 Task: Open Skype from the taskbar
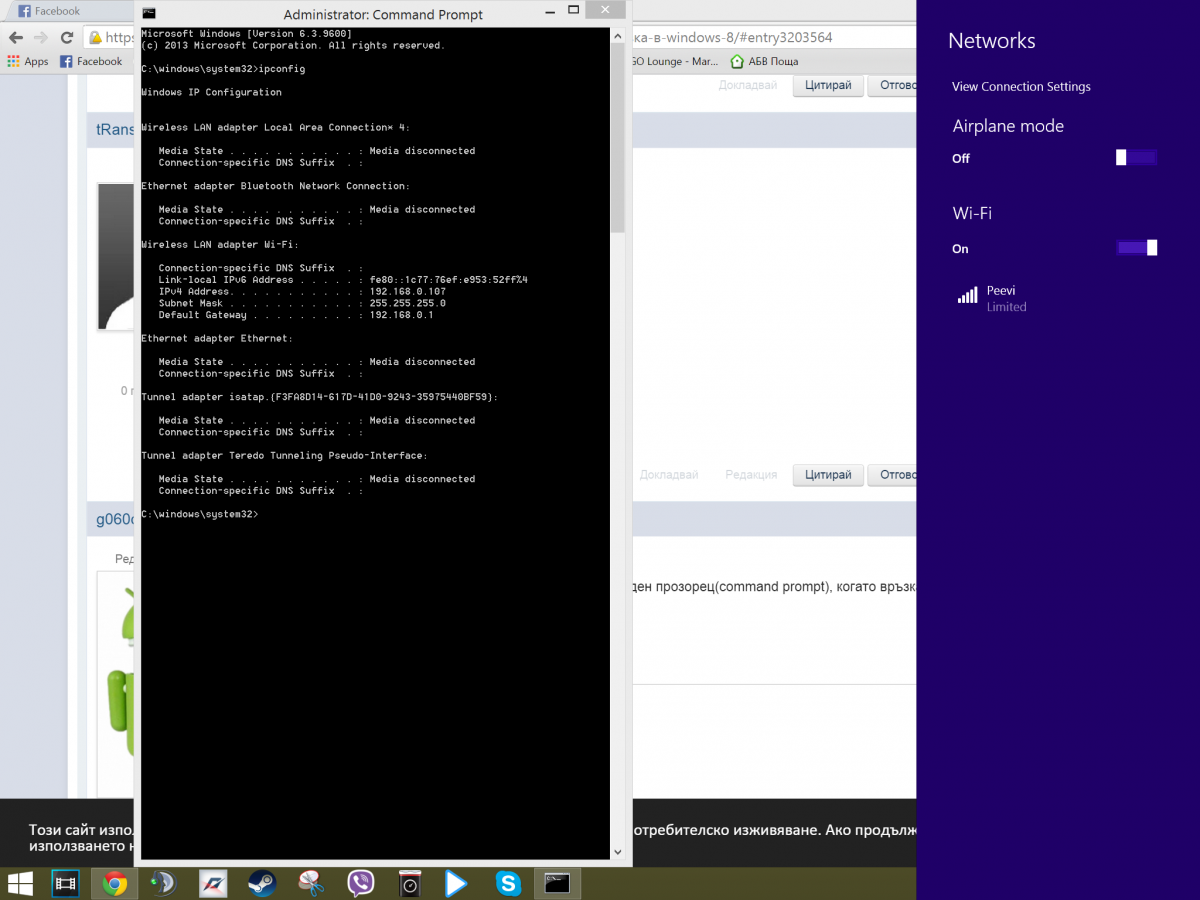click(508, 883)
